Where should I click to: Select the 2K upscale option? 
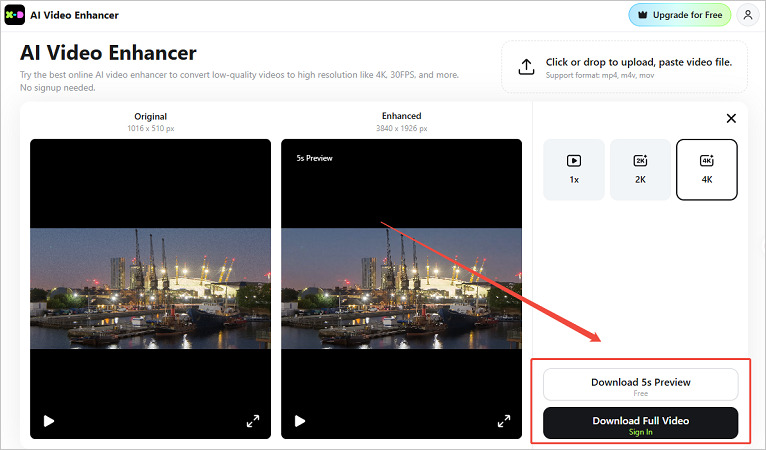[x=640, y=170]
